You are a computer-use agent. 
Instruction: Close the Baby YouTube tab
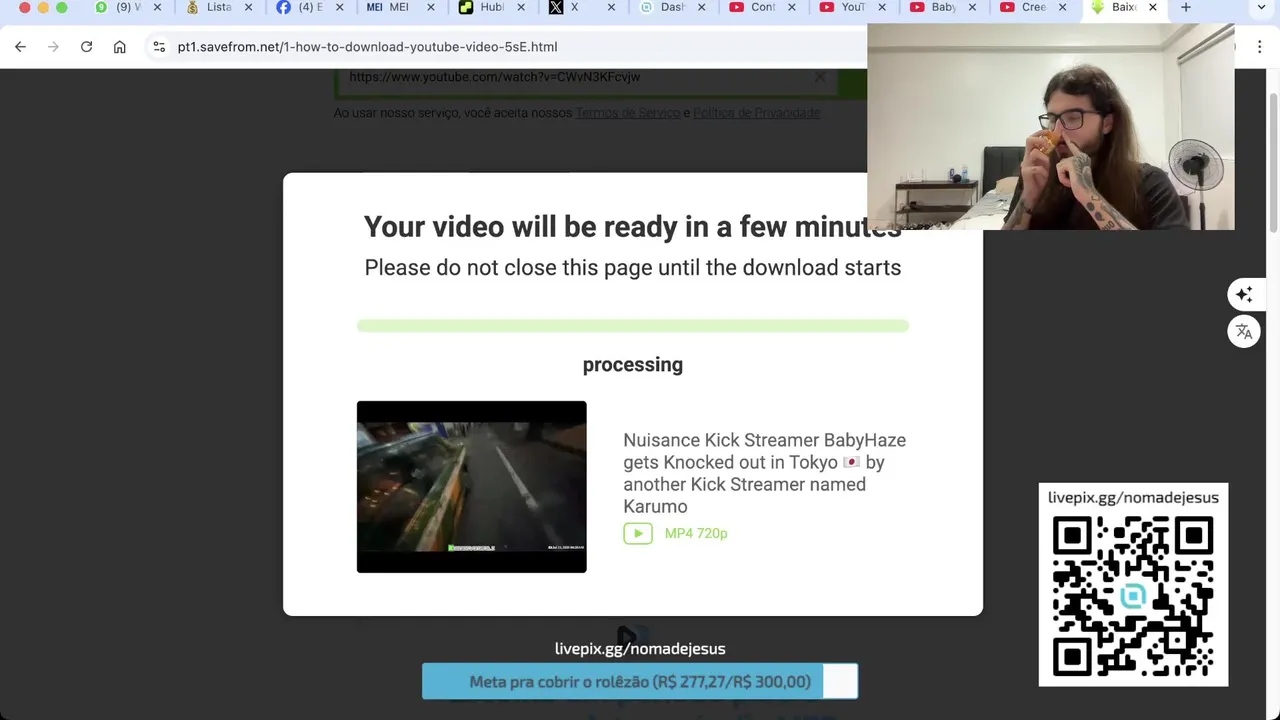[x=972, y=7]
